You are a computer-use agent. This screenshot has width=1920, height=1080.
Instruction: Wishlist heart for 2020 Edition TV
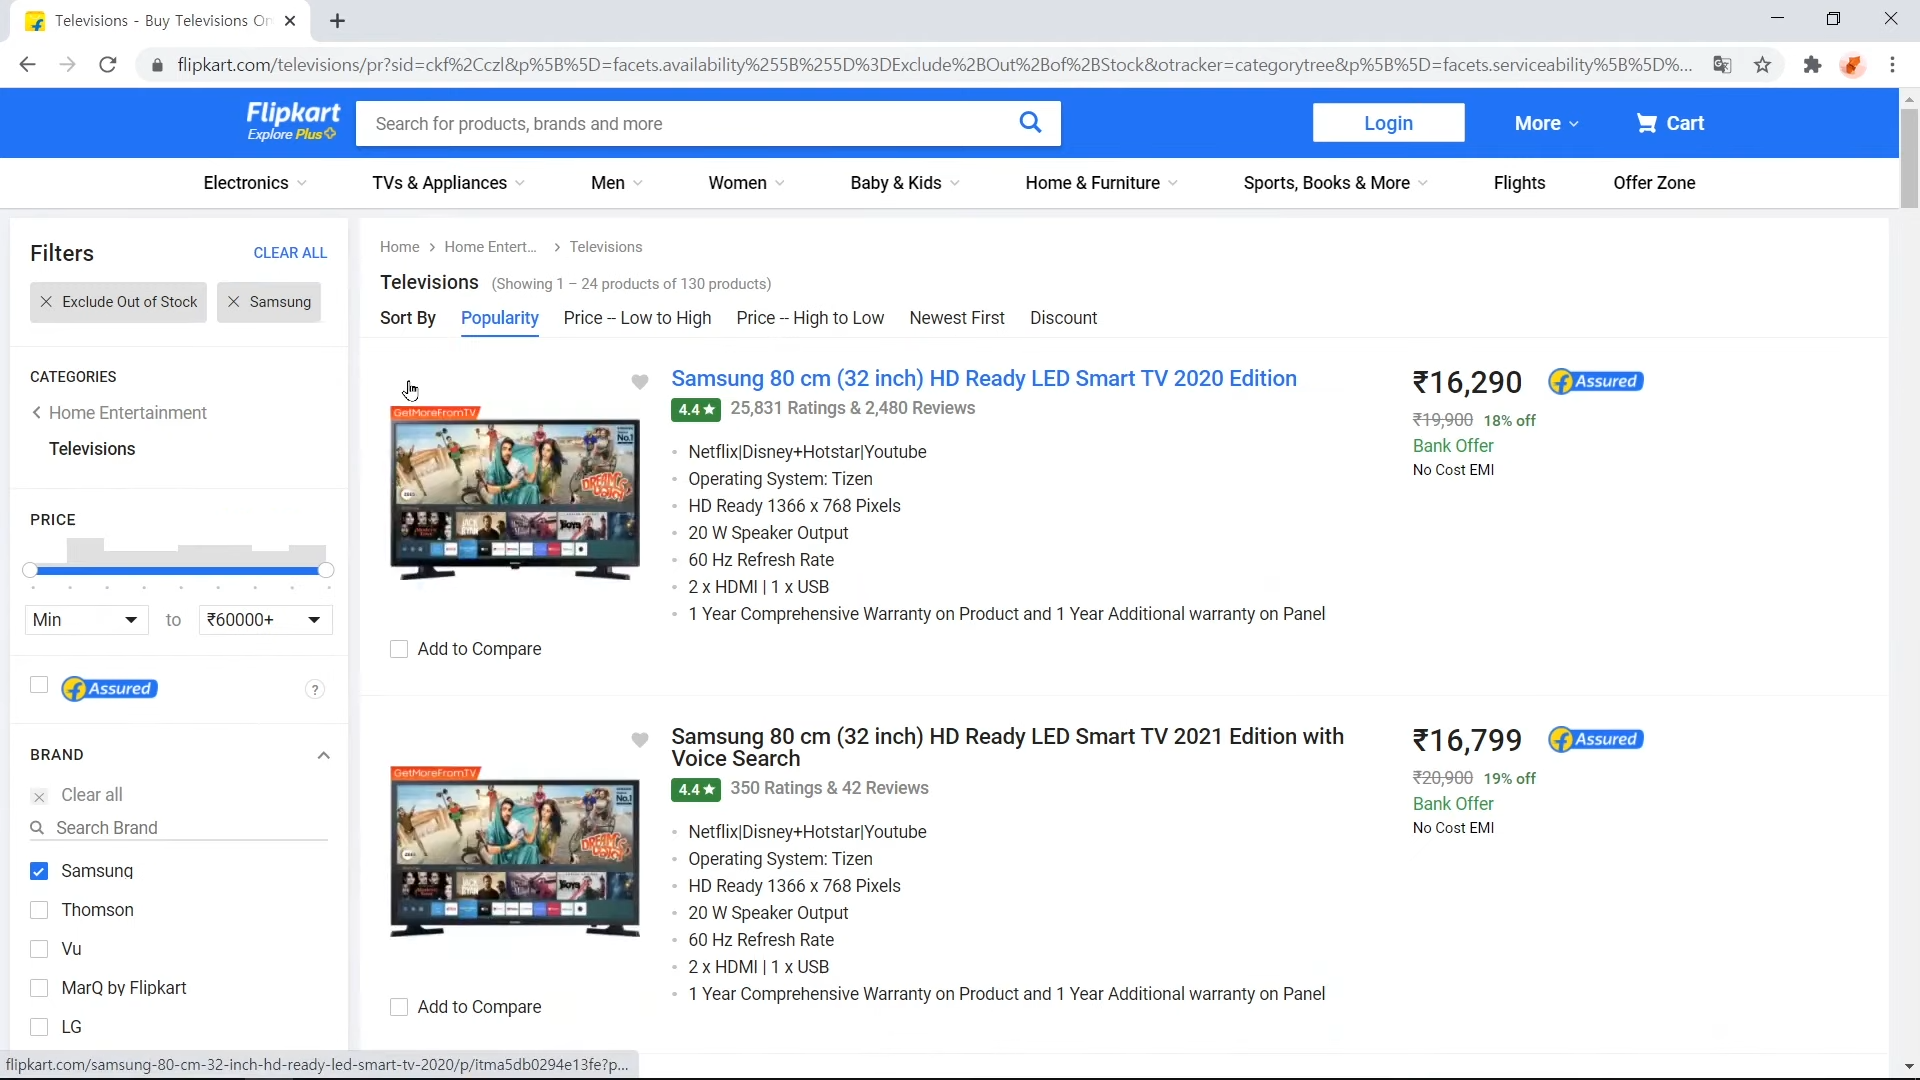click(x=640, y=382)
